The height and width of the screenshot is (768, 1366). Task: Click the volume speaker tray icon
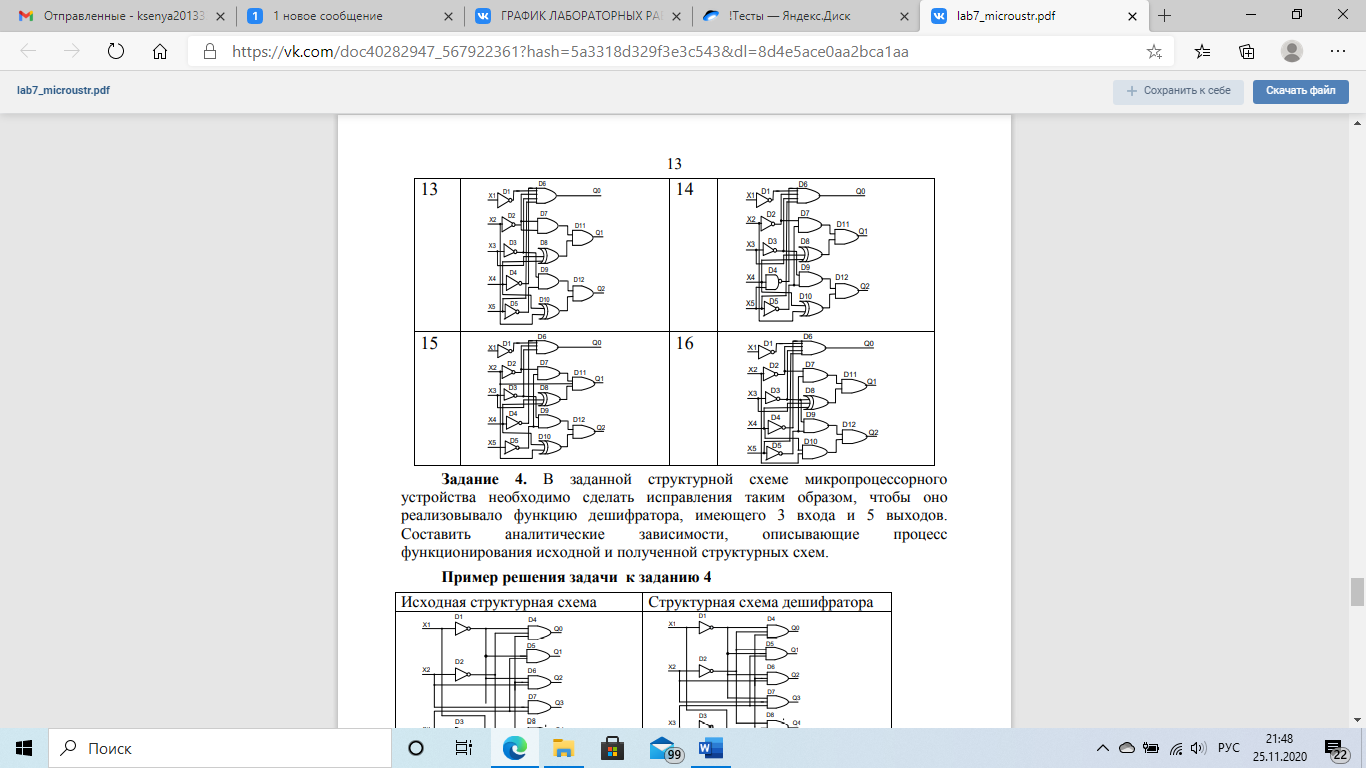tap(1197, 748)
